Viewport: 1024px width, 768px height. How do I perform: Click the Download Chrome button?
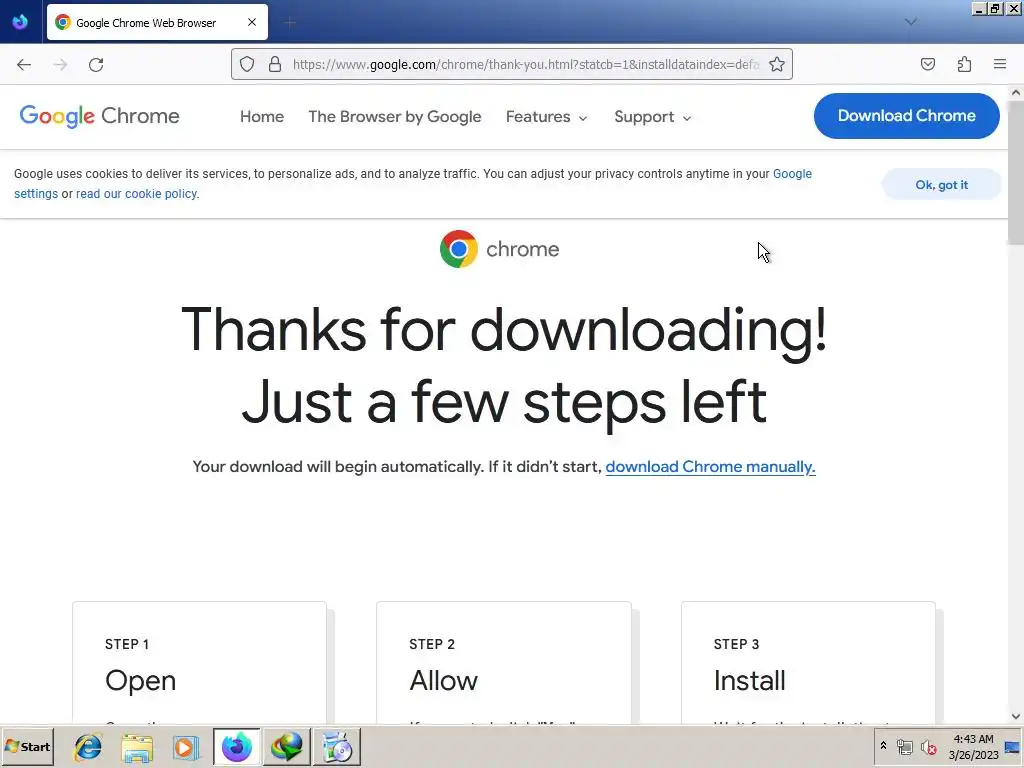pyautogui.click(x=906, y=116)
